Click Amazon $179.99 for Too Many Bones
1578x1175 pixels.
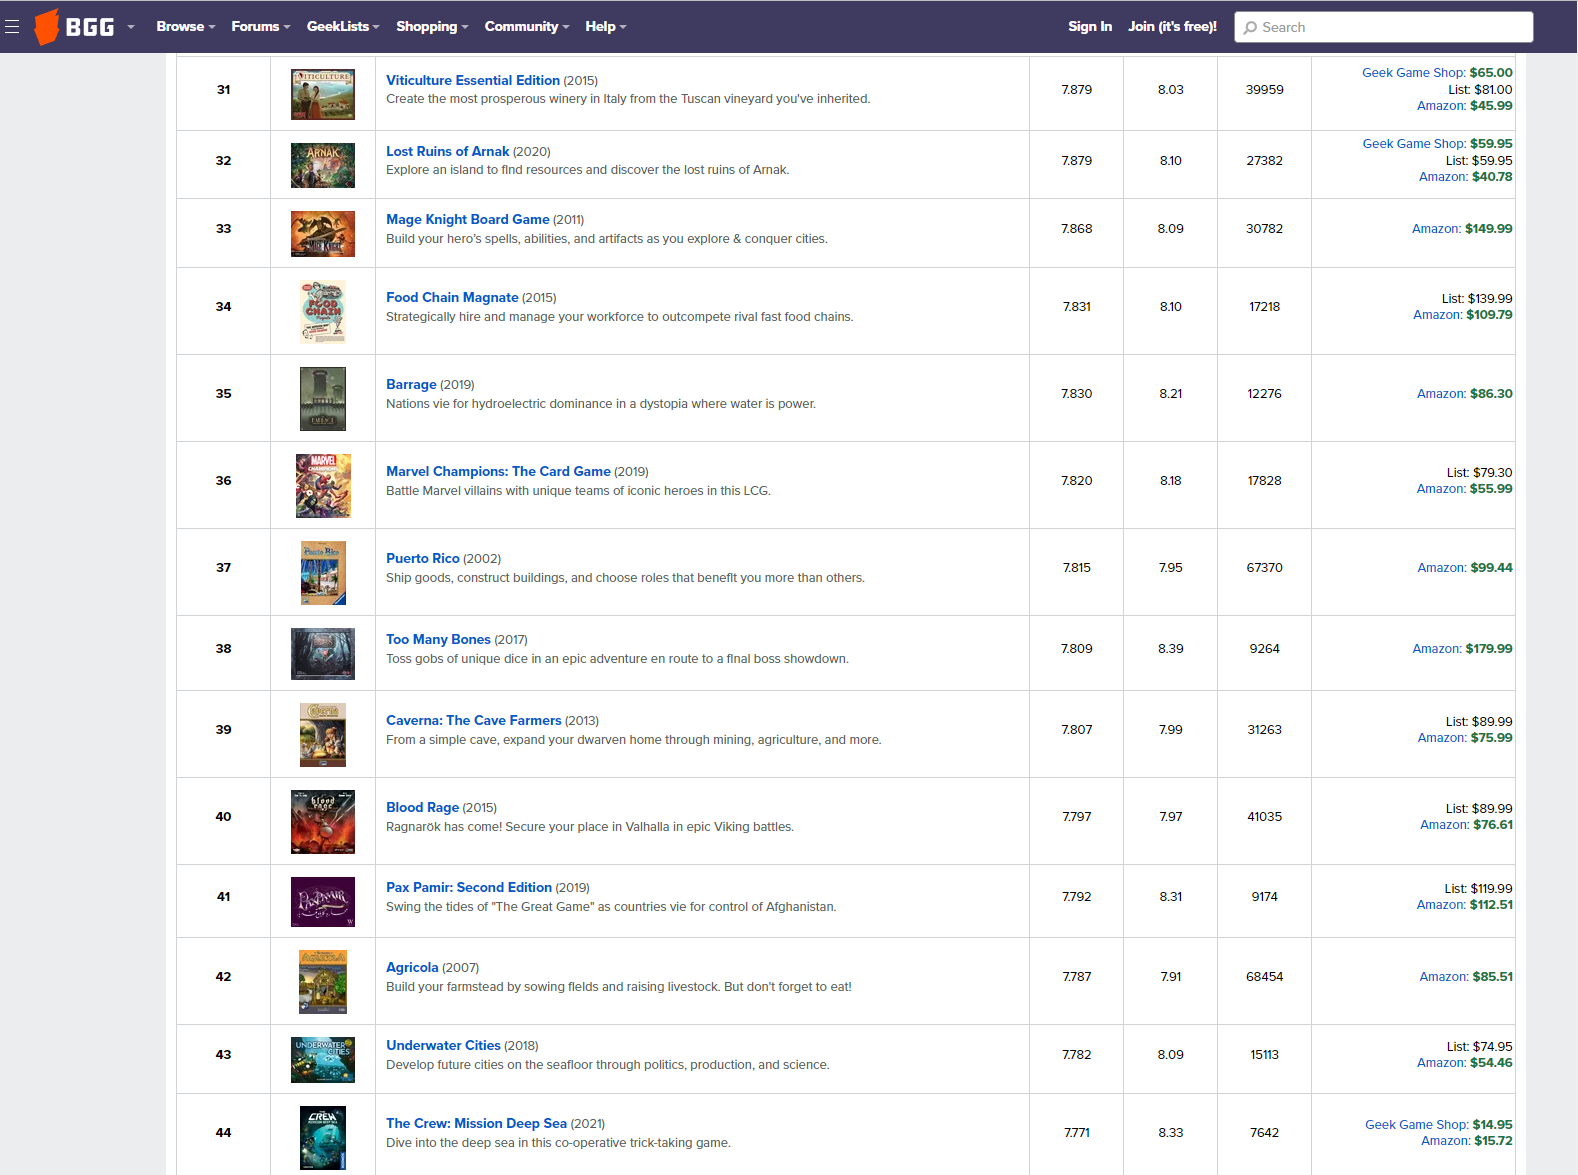click(1462, 648)
